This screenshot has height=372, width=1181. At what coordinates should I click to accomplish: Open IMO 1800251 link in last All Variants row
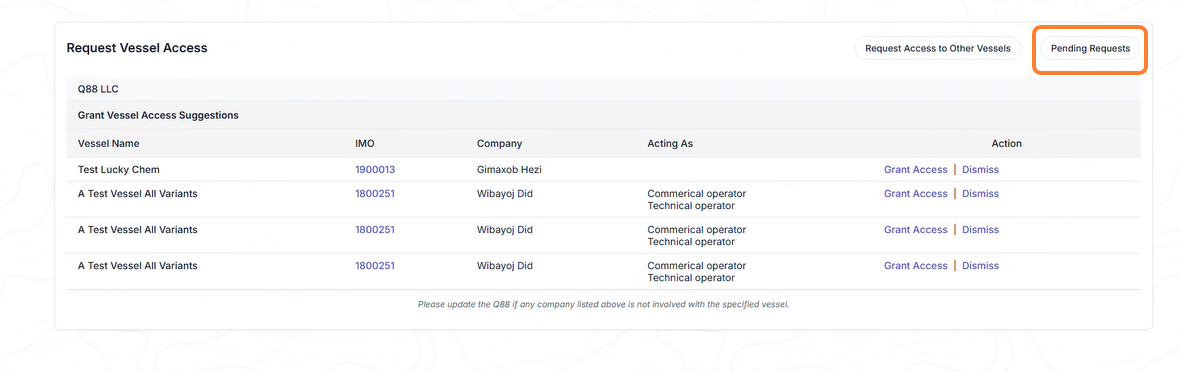pos(375,266)
